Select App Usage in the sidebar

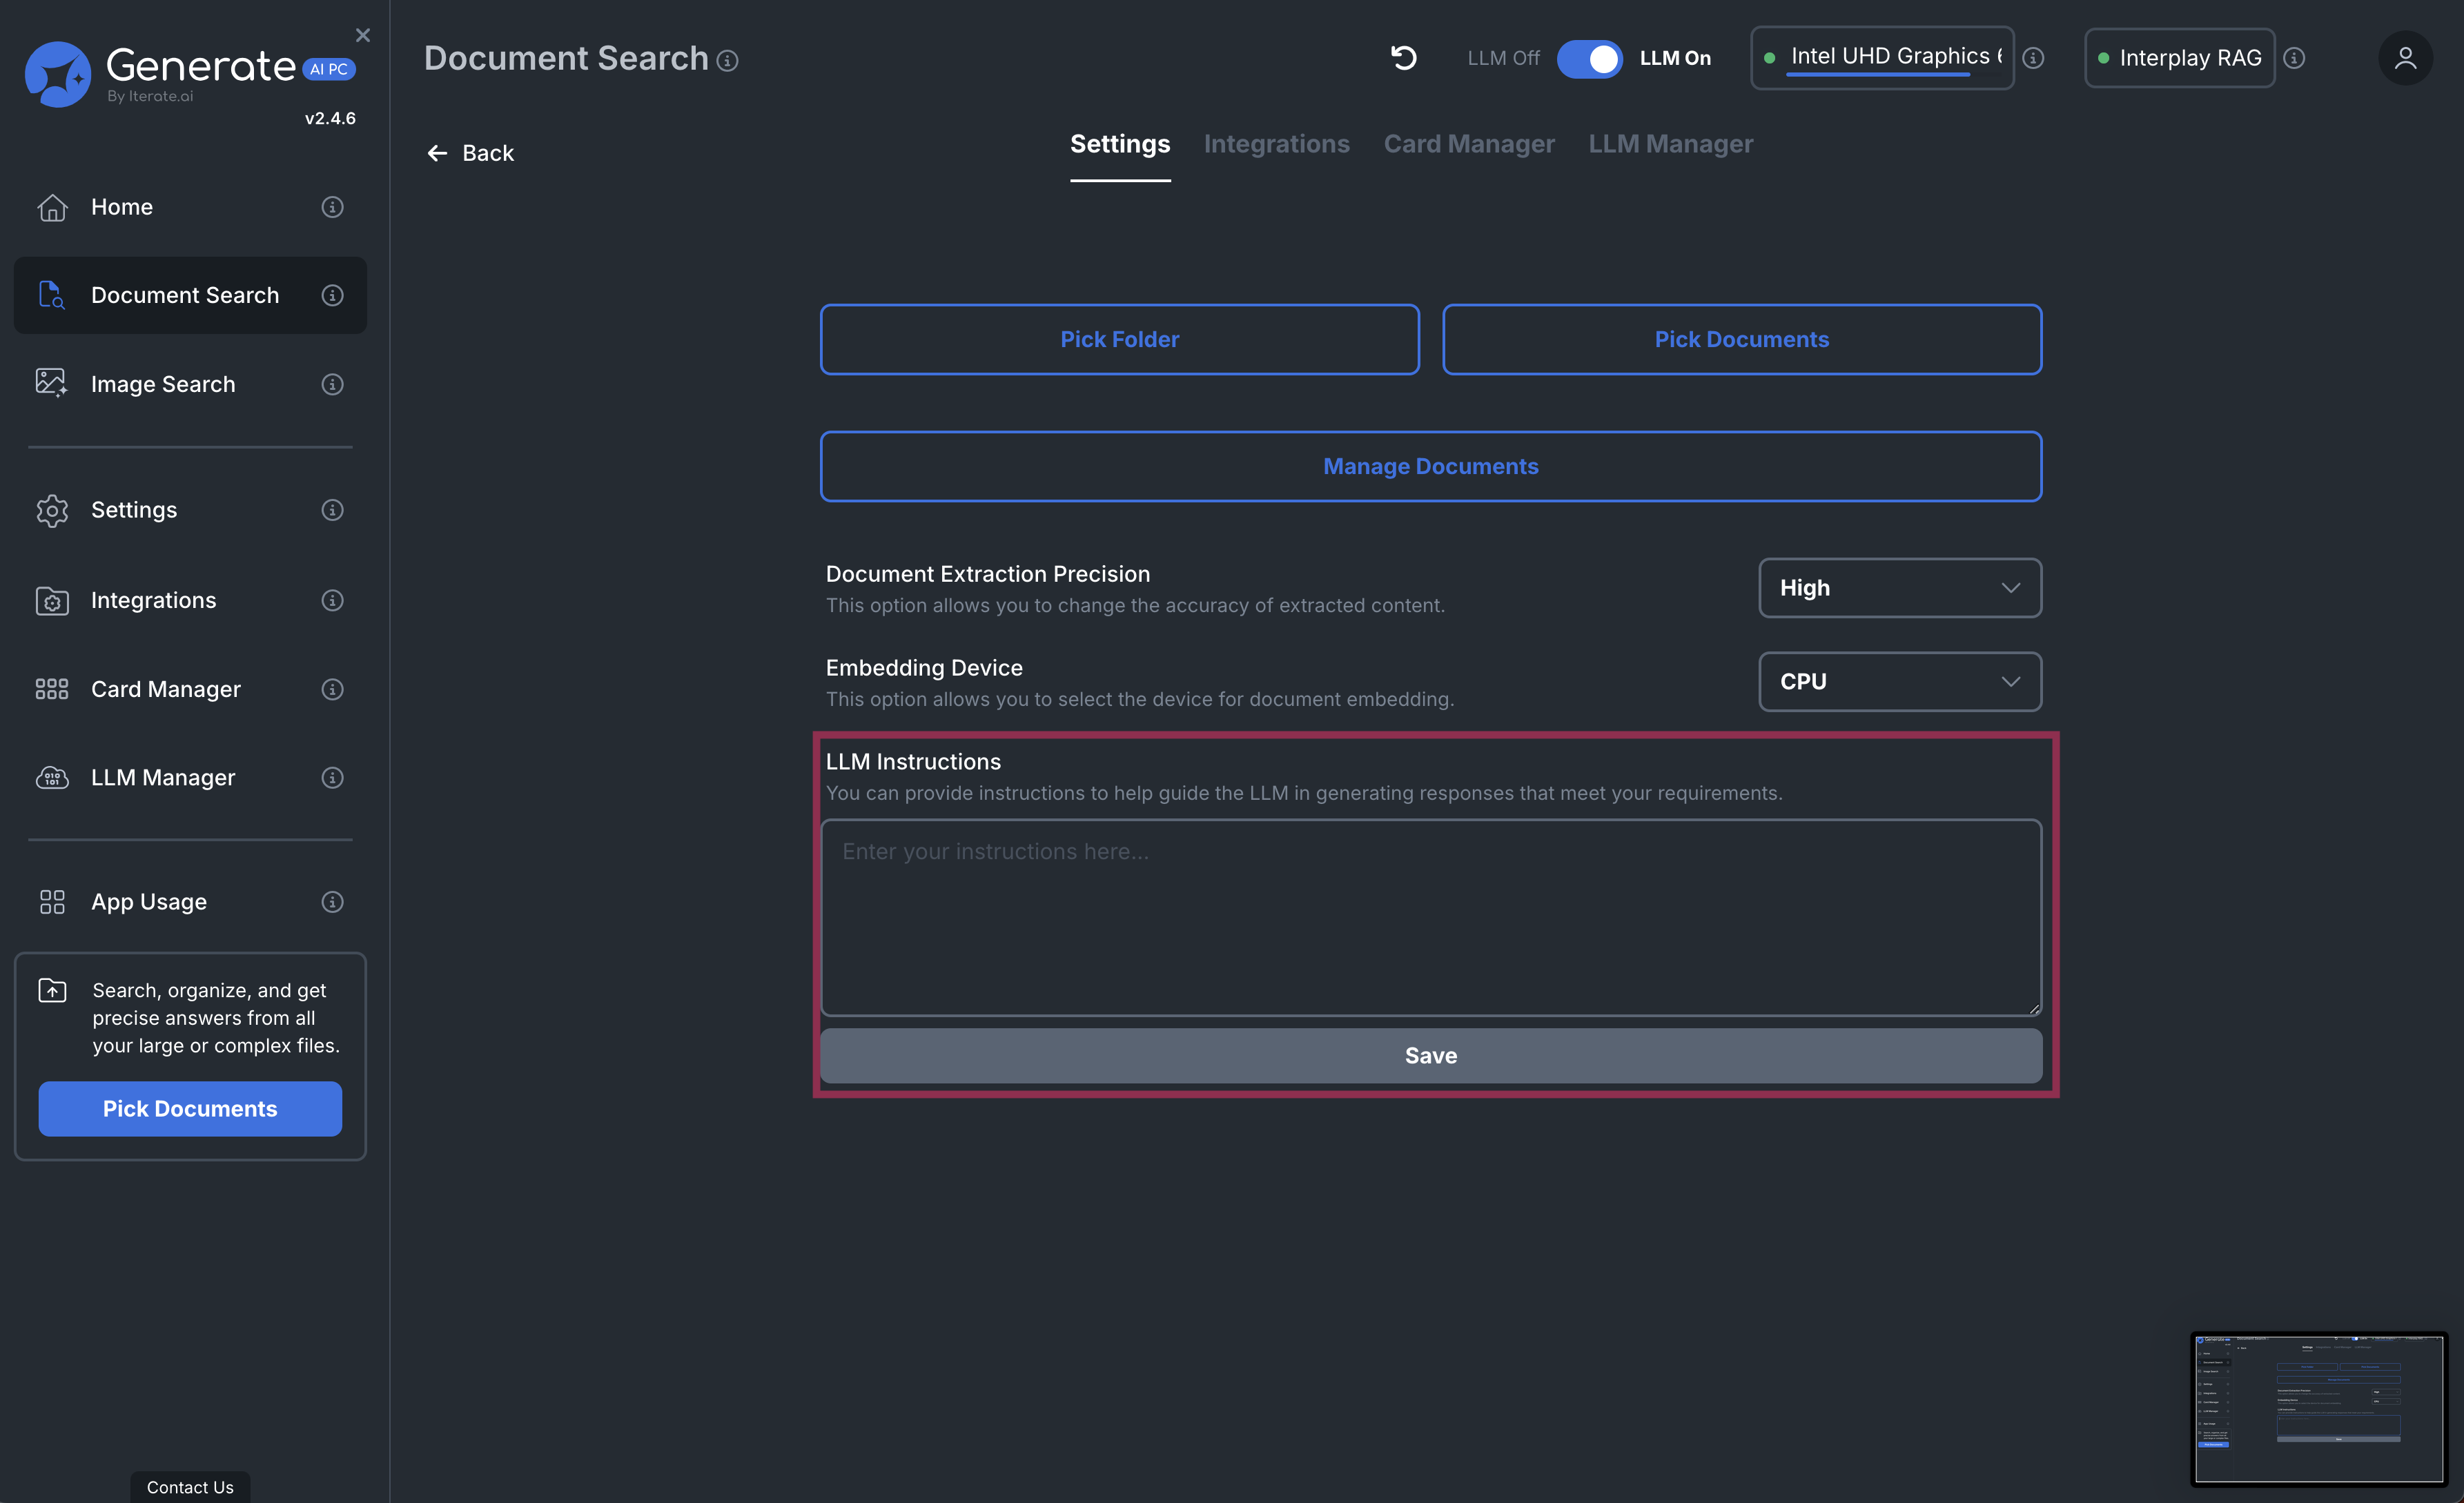point(190,902)
